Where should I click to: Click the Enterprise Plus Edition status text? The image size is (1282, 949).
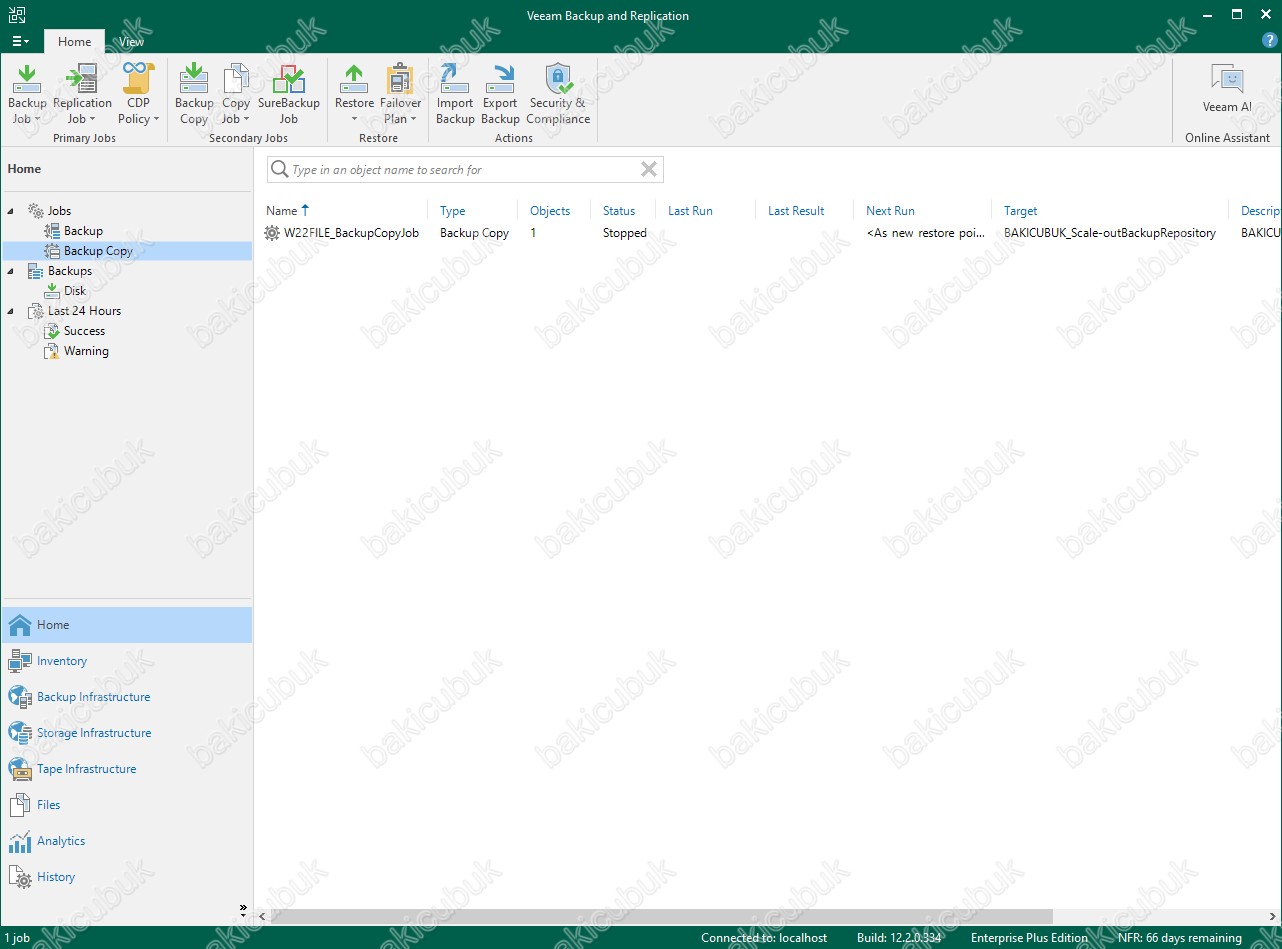click(1029, 938)
